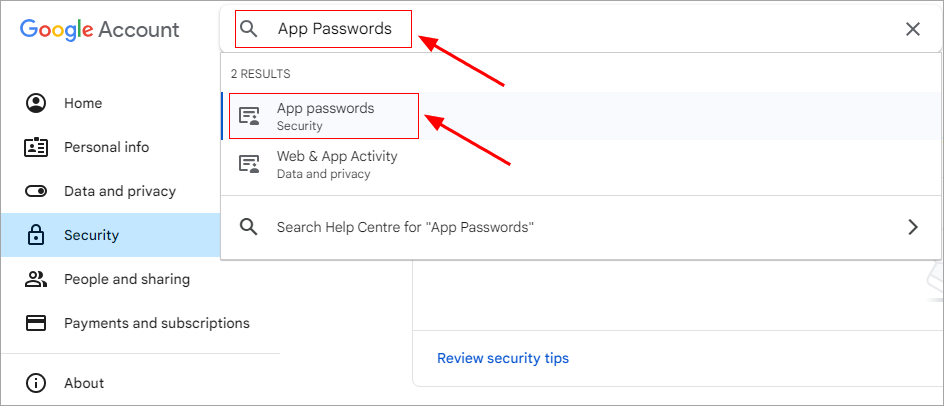The width and height of the screenshot is (944, 406).
Task: Click the People and sharing icon
Action: [x=36, y=279]
